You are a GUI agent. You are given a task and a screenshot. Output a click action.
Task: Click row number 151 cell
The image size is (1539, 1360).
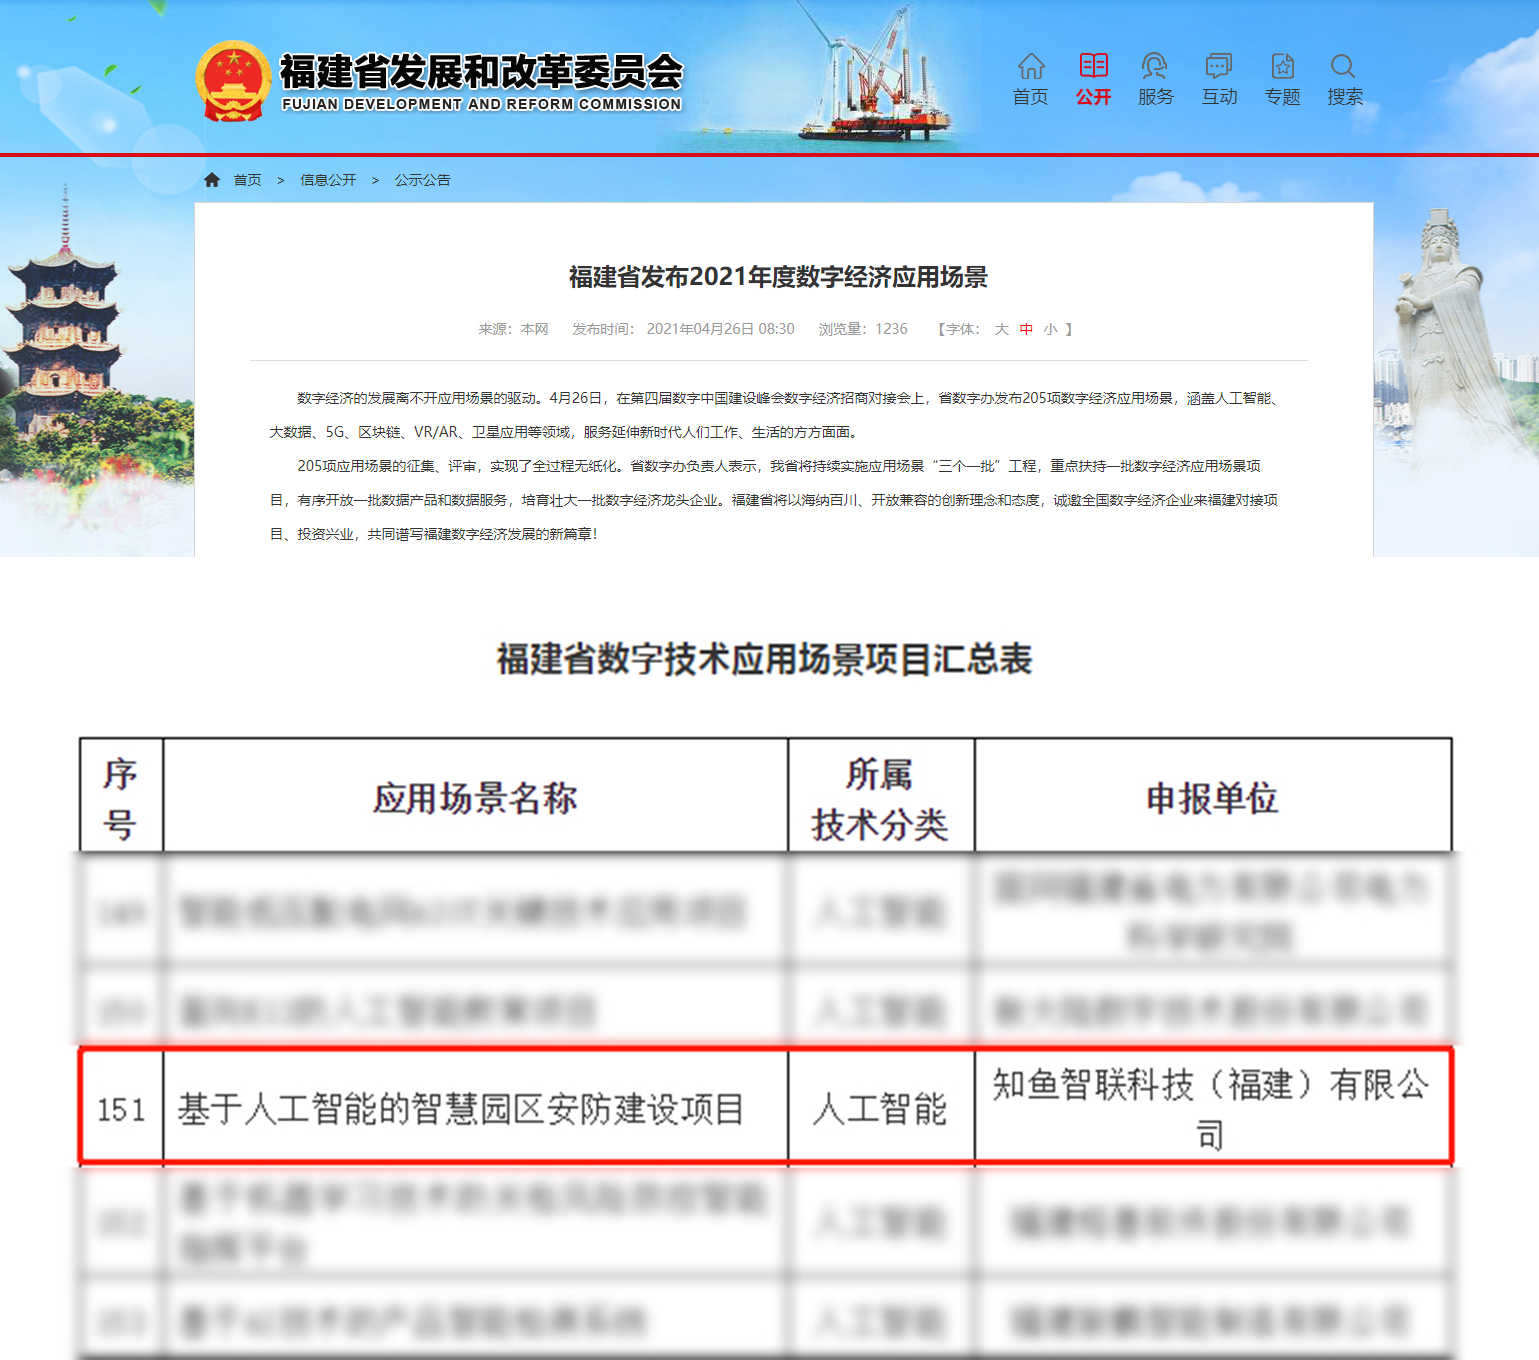coord(121,1108)
